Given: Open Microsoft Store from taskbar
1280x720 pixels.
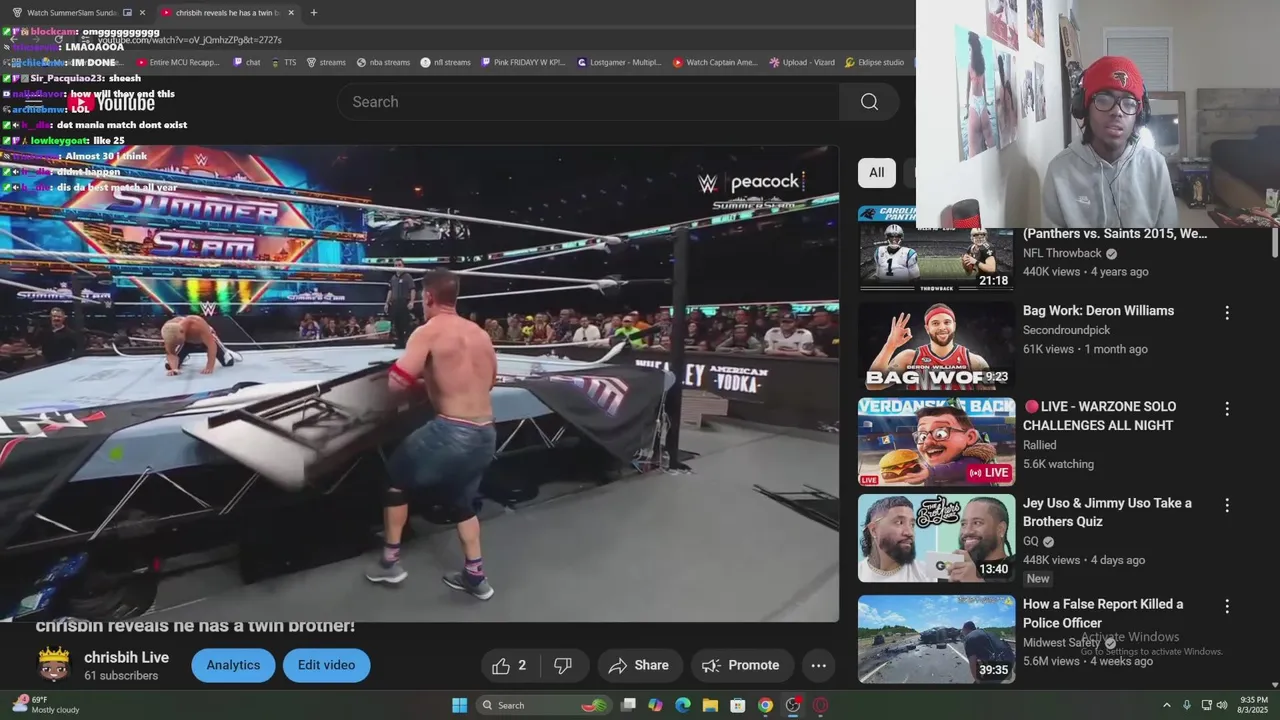Looking at the screenshot, I should tap(738, 705).
